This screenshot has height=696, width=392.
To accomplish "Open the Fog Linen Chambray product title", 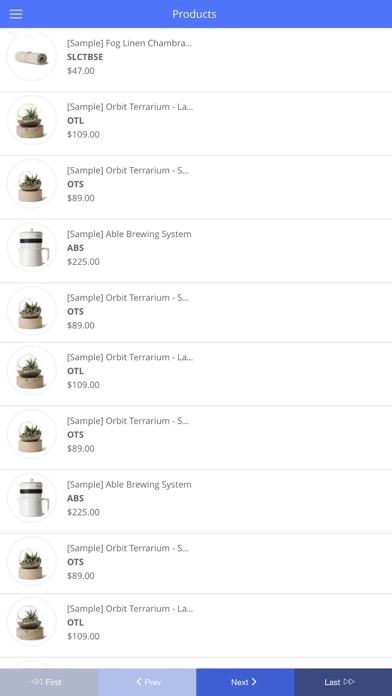I will tap(129, 43).
